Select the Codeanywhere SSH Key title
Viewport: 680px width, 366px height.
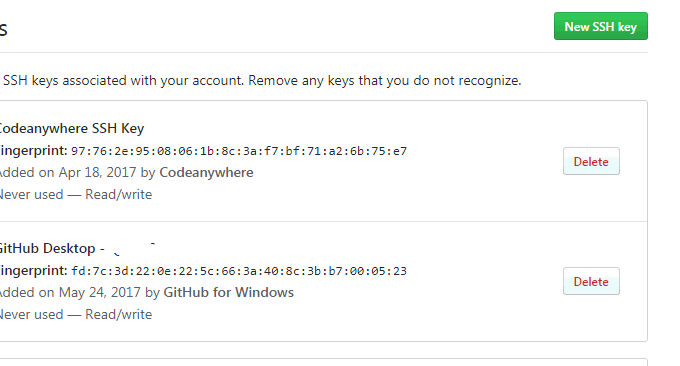72,128
